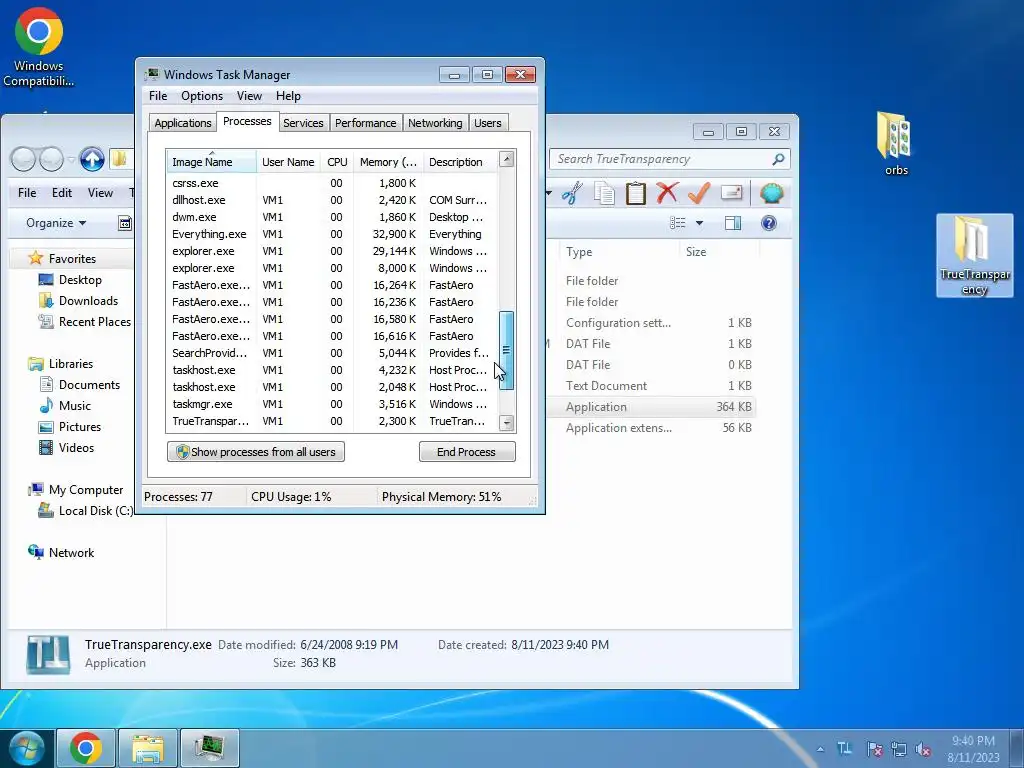Switch to the Networking tab
1024x768 pixels.
(x=435, y=123)
